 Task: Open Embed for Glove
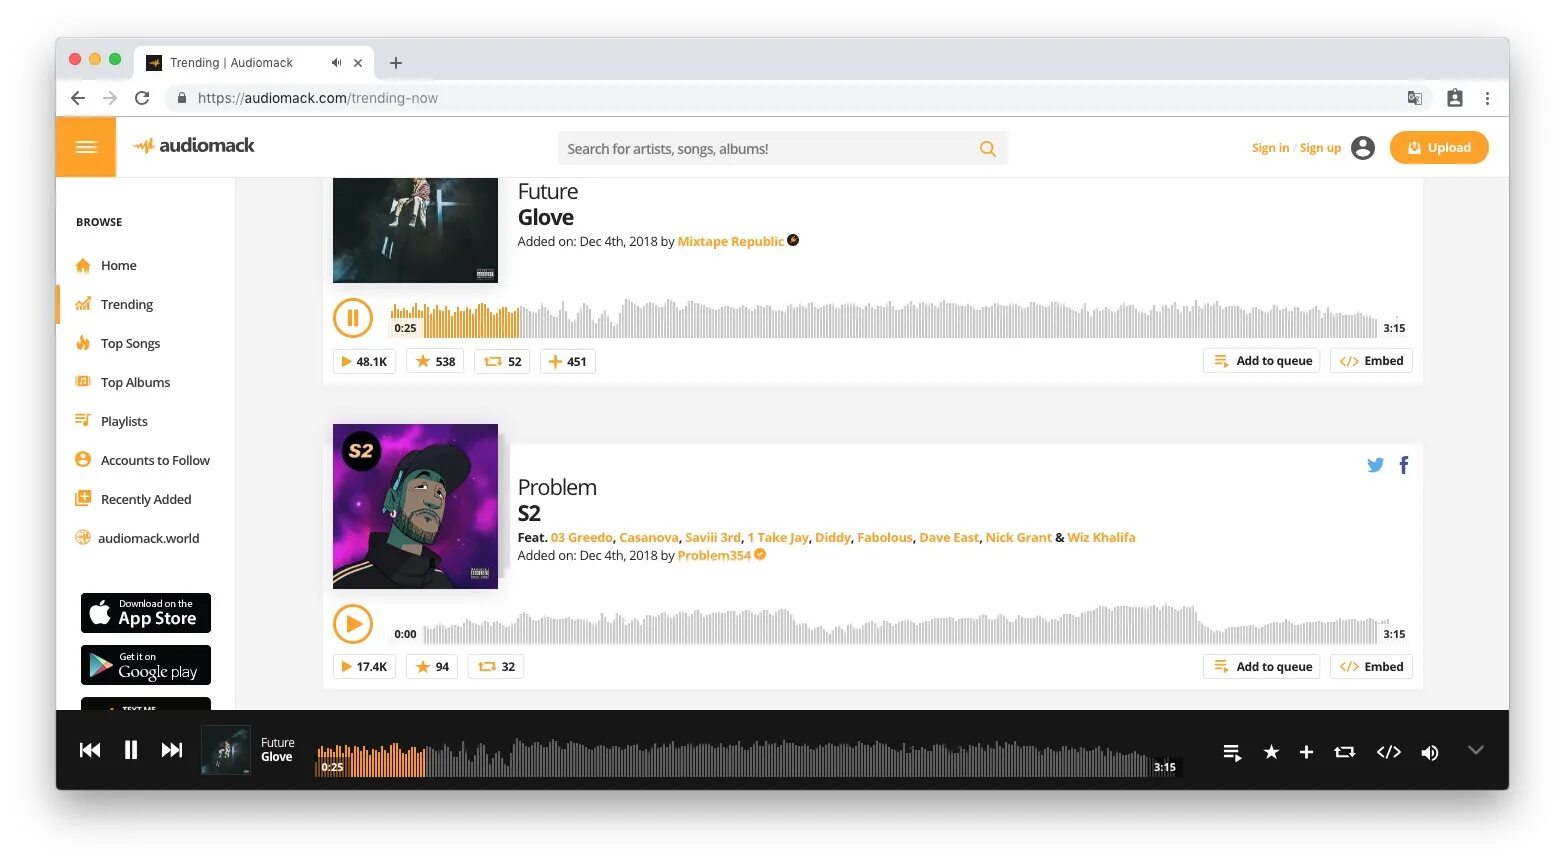(1371, 361)
